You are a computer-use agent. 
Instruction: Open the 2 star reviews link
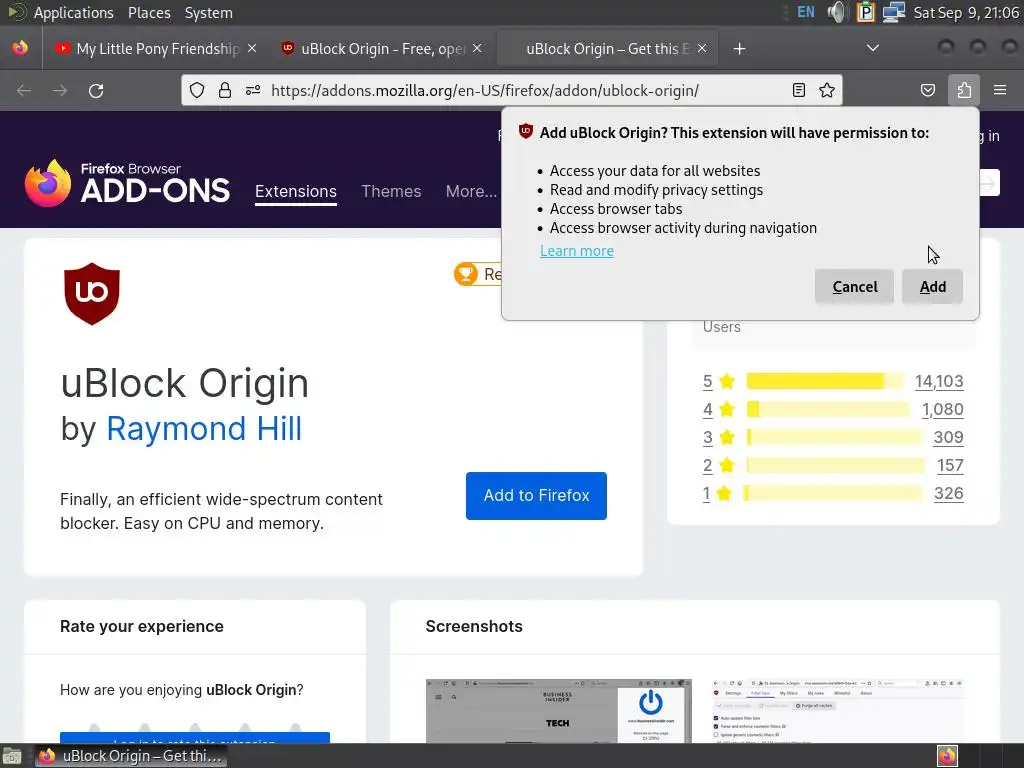707,466
